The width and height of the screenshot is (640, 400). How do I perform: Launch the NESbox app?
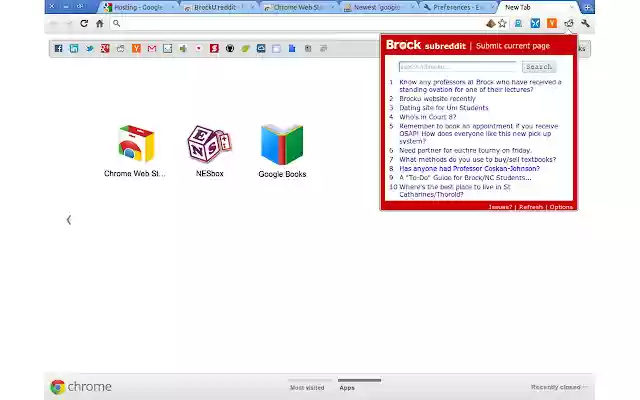209,151
